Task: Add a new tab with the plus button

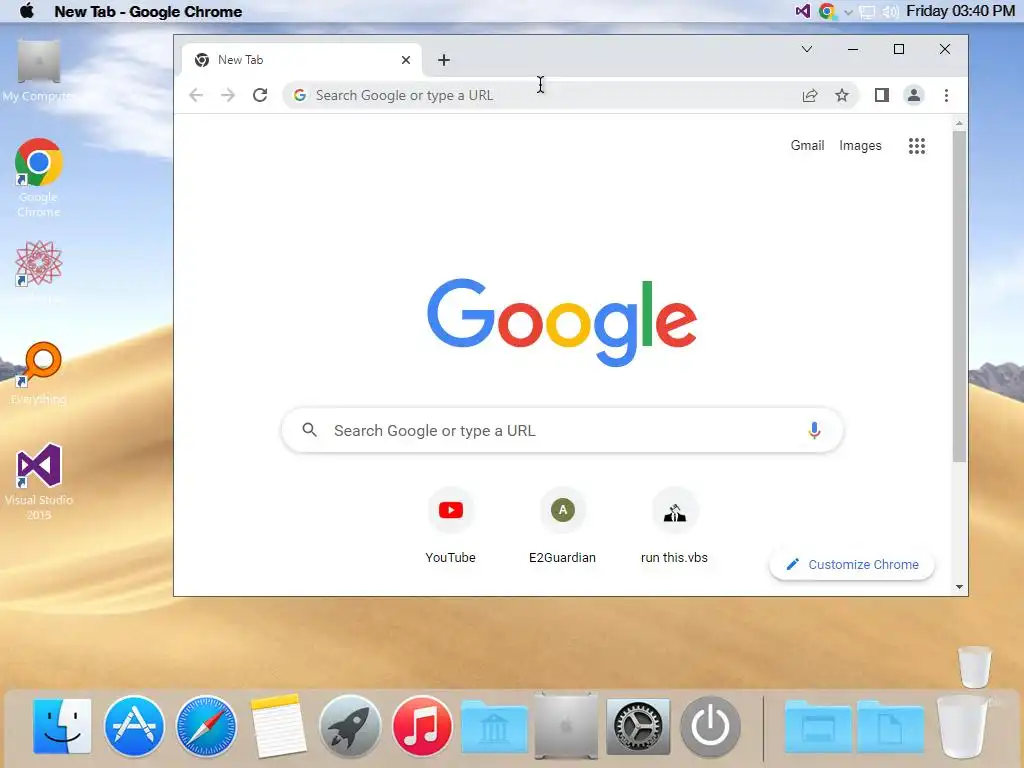Action: (x=444, y=60)
